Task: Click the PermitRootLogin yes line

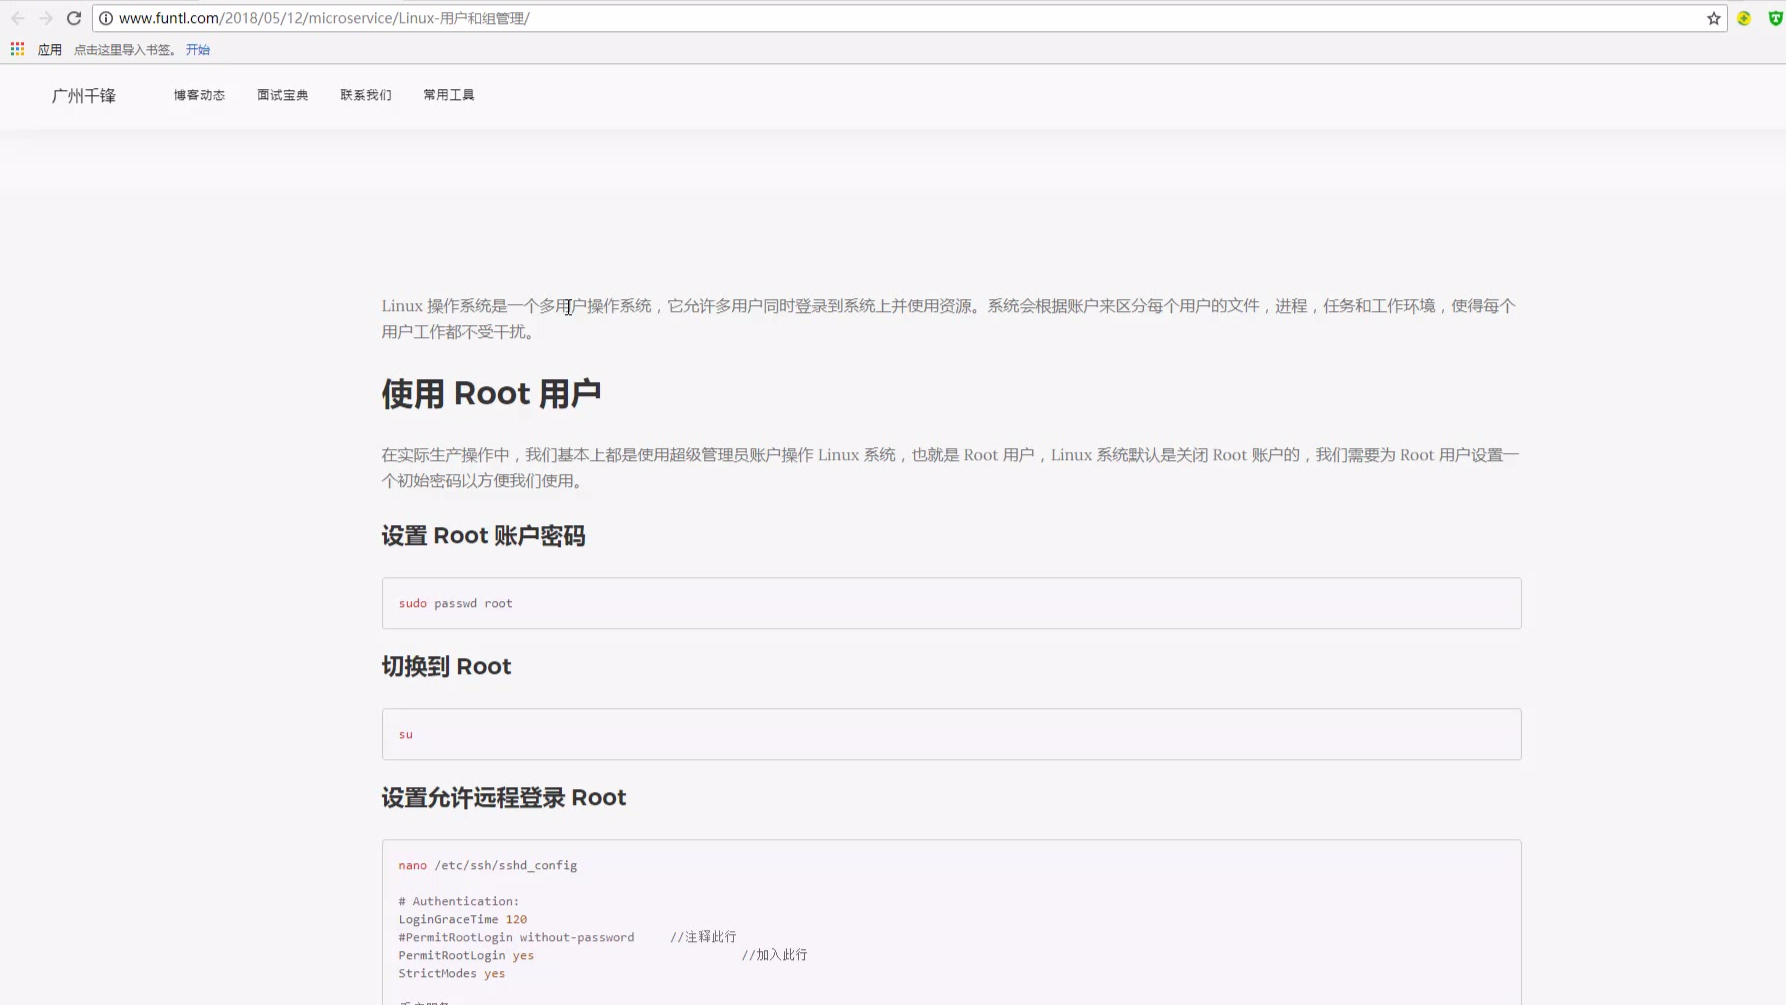Action: [x=466, y=955]
